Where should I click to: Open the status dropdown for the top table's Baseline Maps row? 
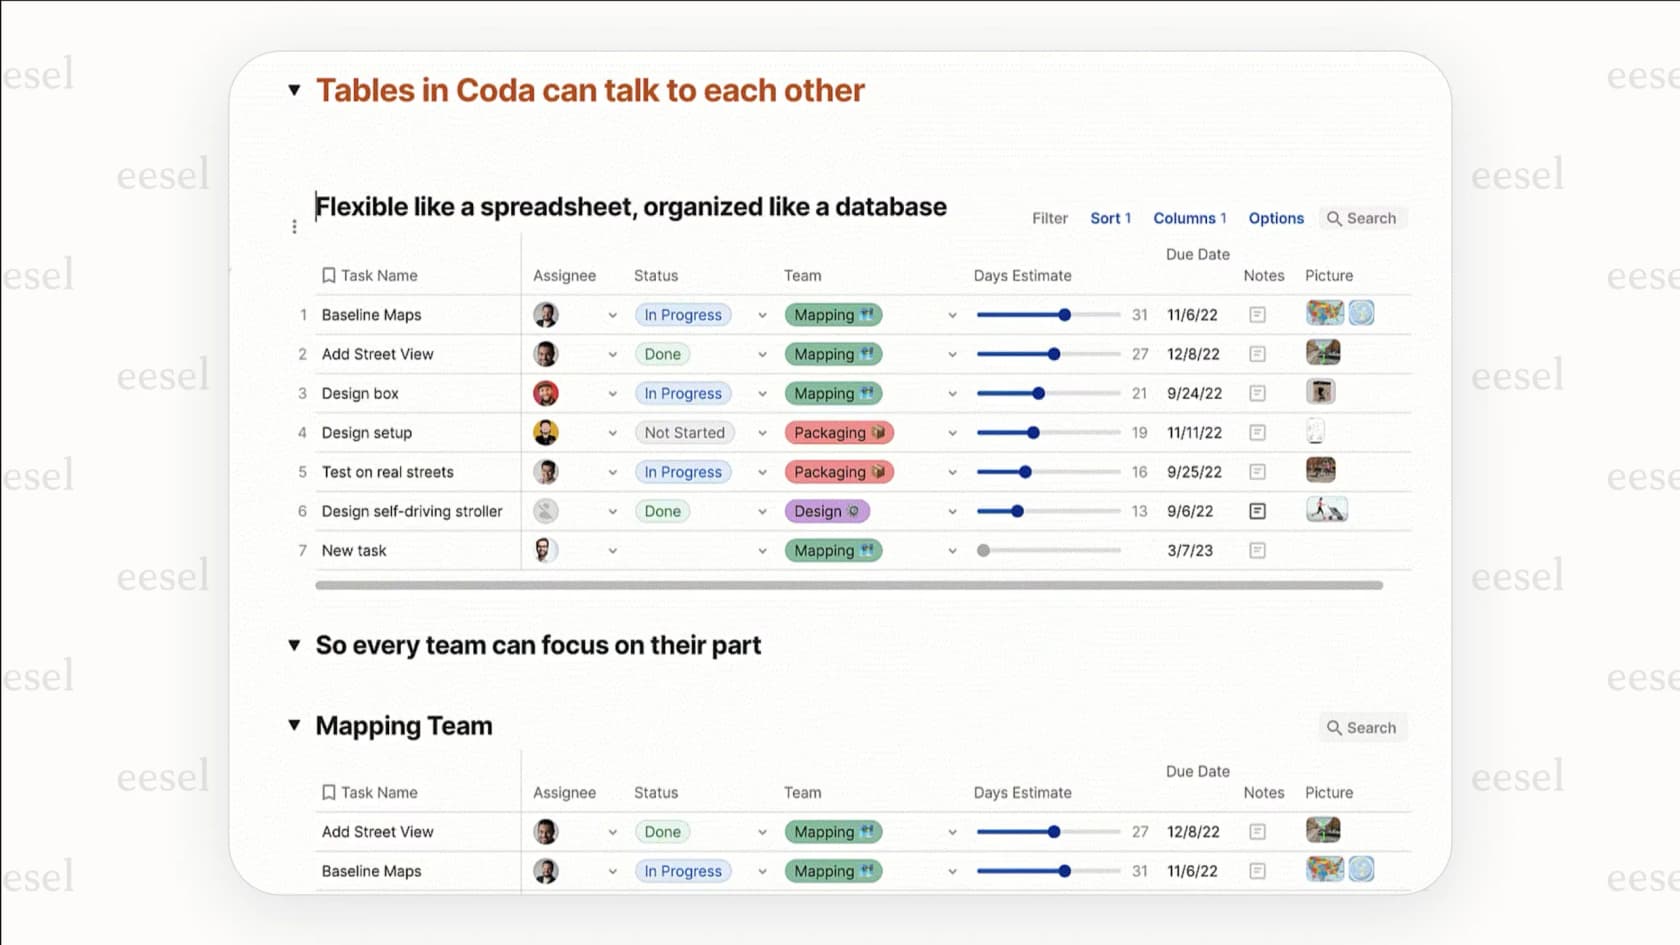pyautogui.click(x=762, y=315)
